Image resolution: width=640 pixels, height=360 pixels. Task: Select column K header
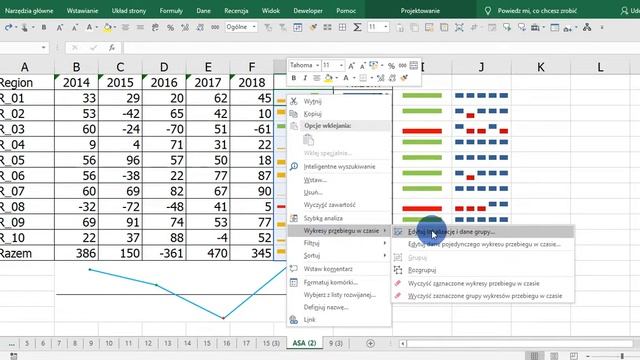pos(540,67)
